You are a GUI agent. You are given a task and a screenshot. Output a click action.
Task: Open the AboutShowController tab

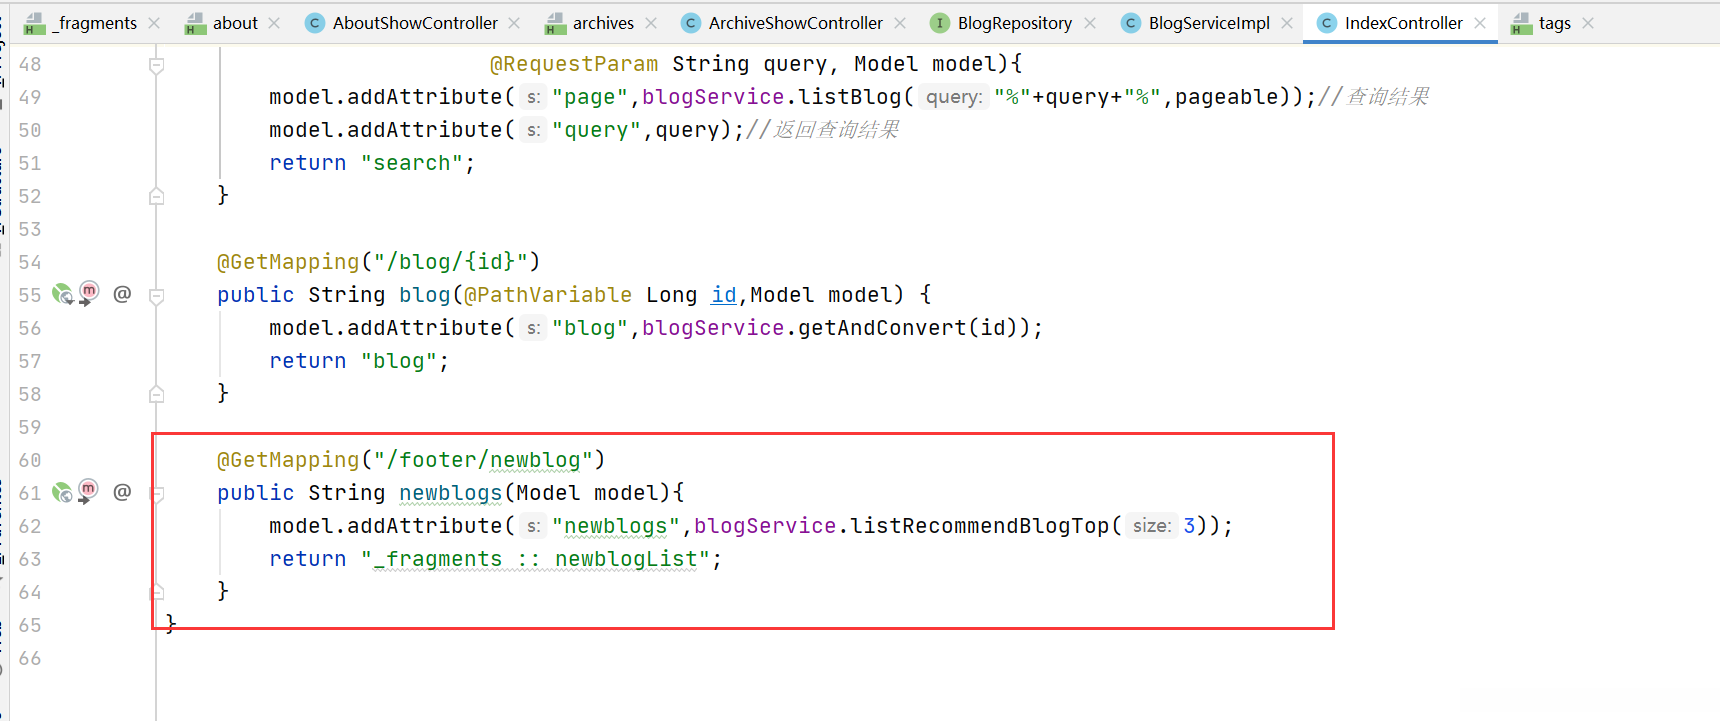coord(414,23)
